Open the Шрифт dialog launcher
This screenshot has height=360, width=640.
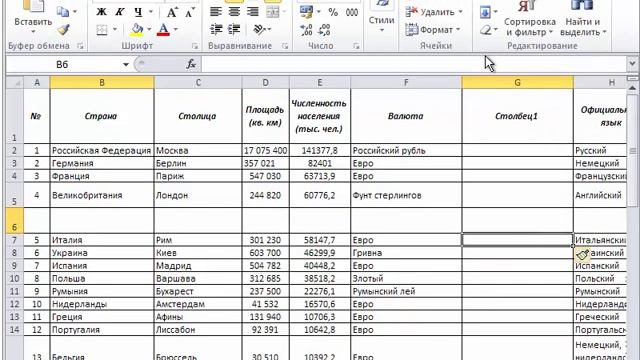tap(195, 46)
